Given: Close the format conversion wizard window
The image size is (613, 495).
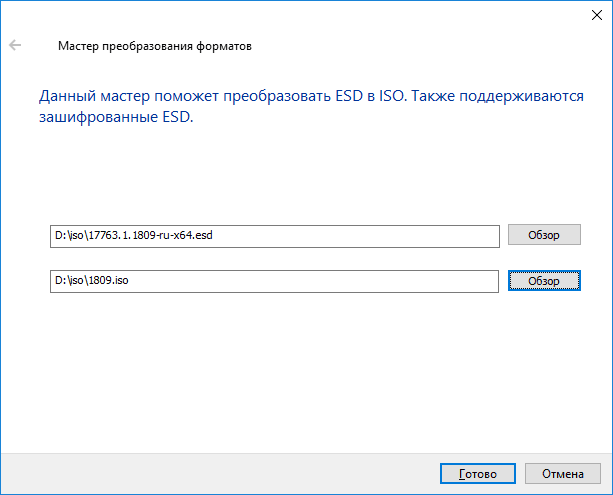Looking at the screenshot, I should [589, 15].
